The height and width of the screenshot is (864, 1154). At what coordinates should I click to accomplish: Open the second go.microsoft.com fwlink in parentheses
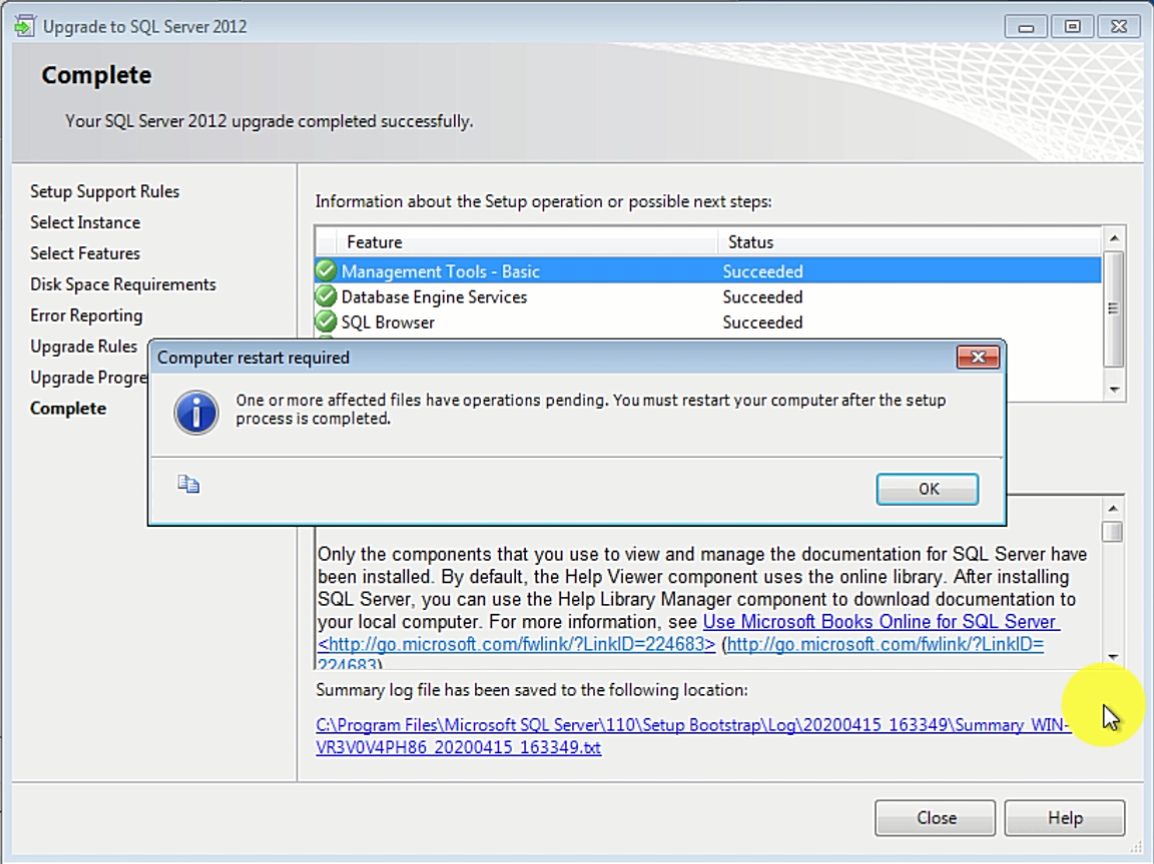[x=885, y=645]
